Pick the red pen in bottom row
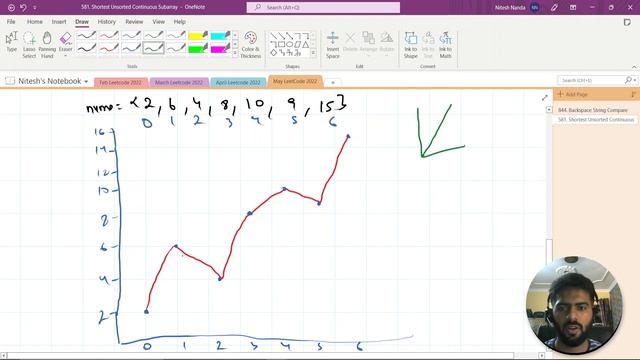 [x=109, y=49]
